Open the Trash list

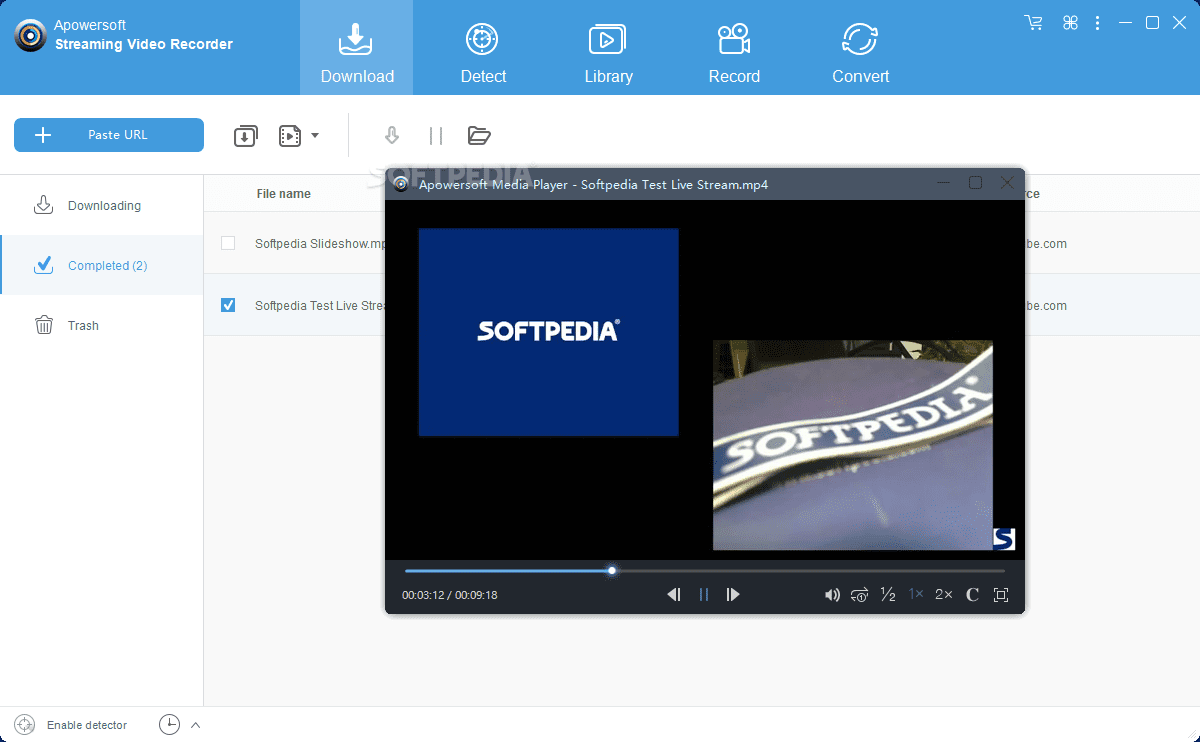102,325
